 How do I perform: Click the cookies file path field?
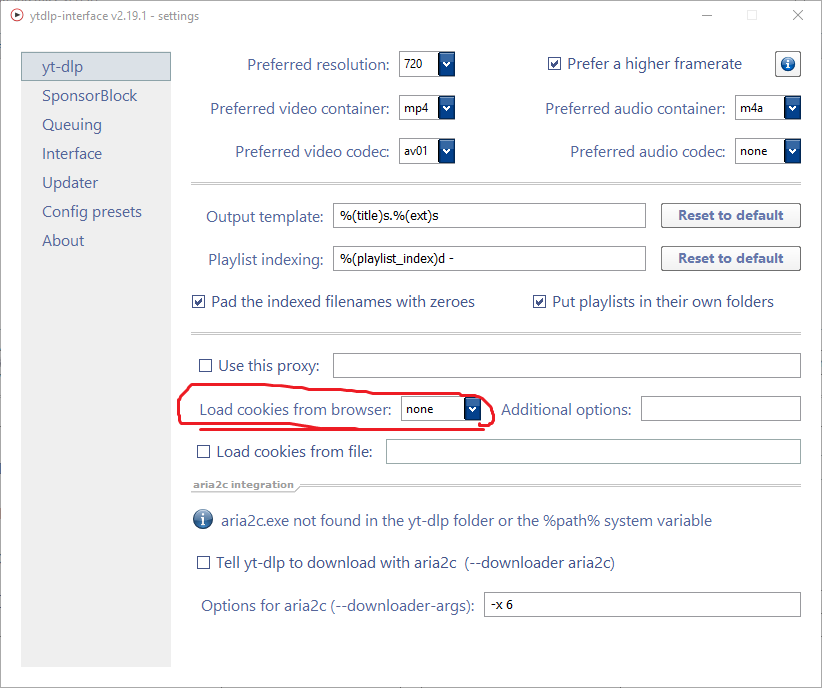(x=593, y=452)
